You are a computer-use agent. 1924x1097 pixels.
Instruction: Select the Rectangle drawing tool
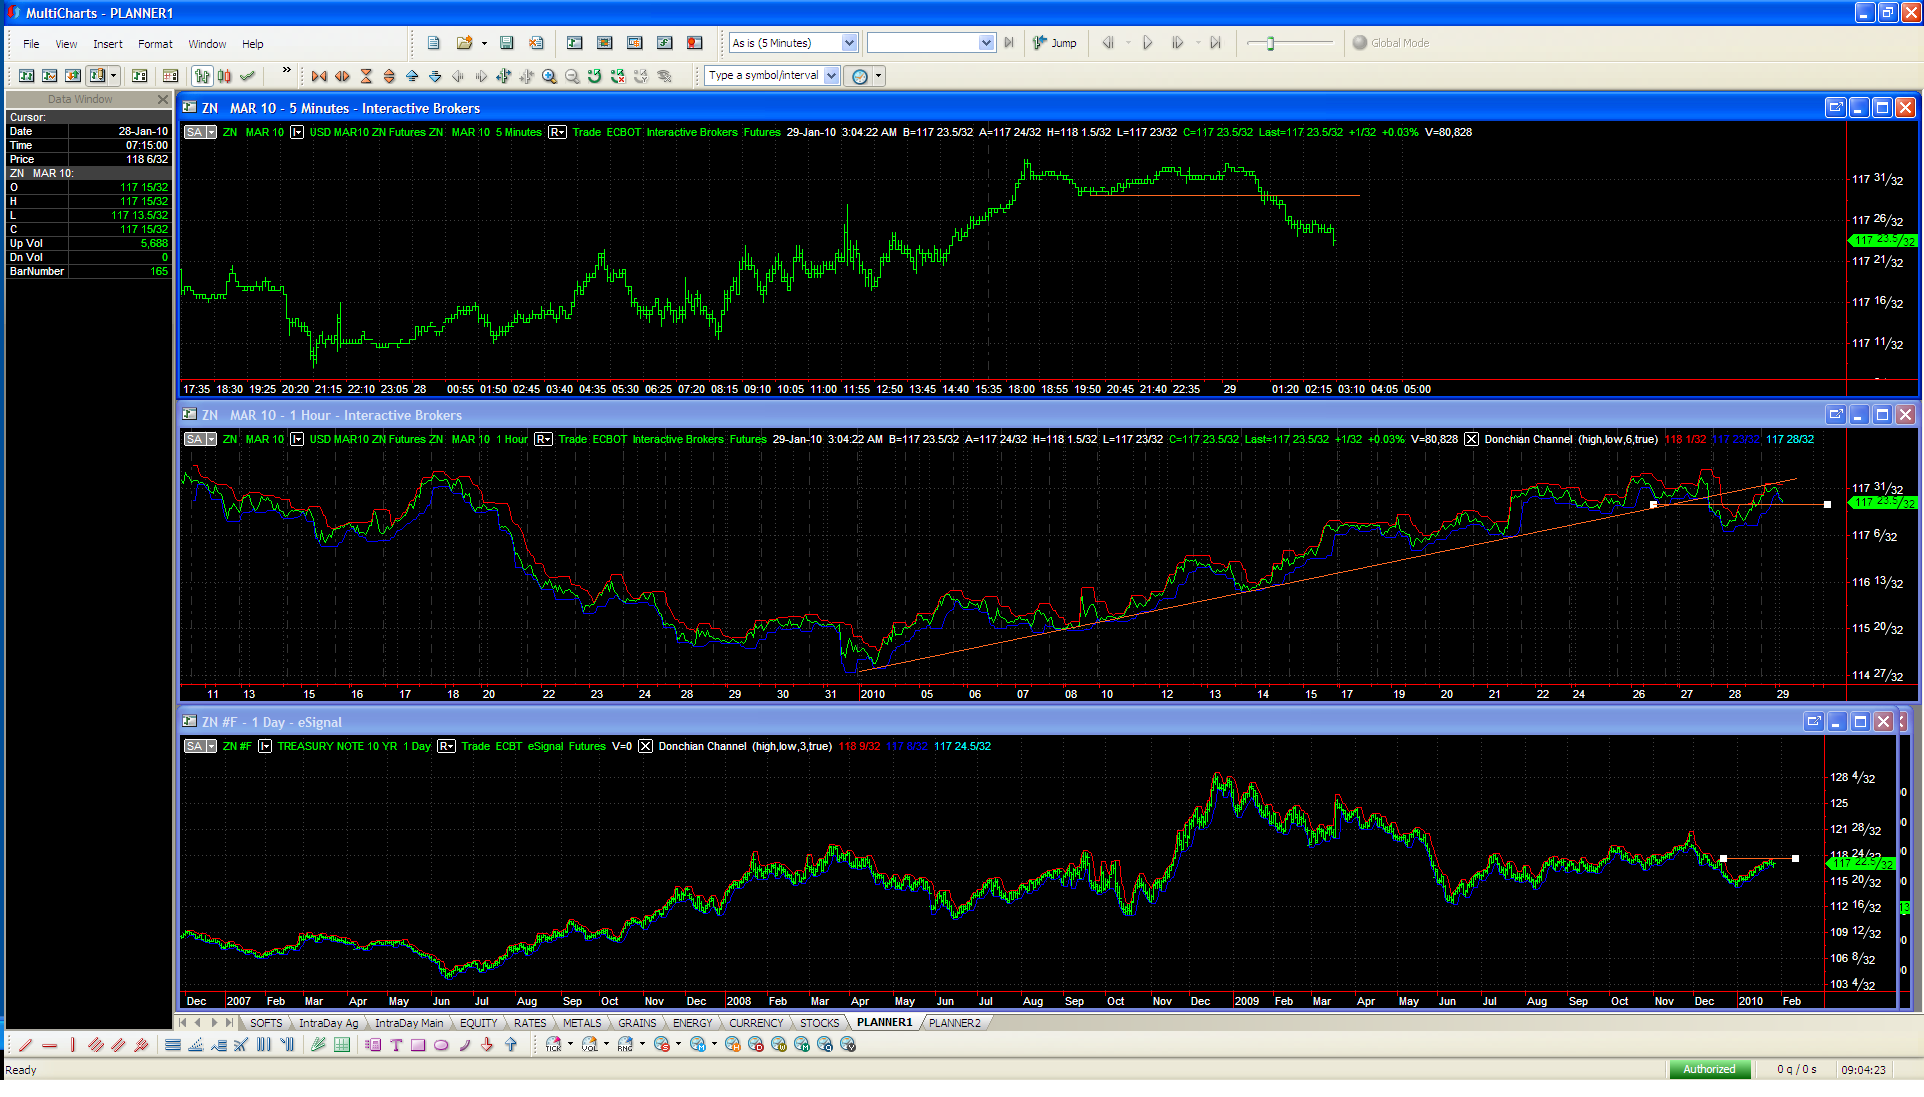(418, 1045)
